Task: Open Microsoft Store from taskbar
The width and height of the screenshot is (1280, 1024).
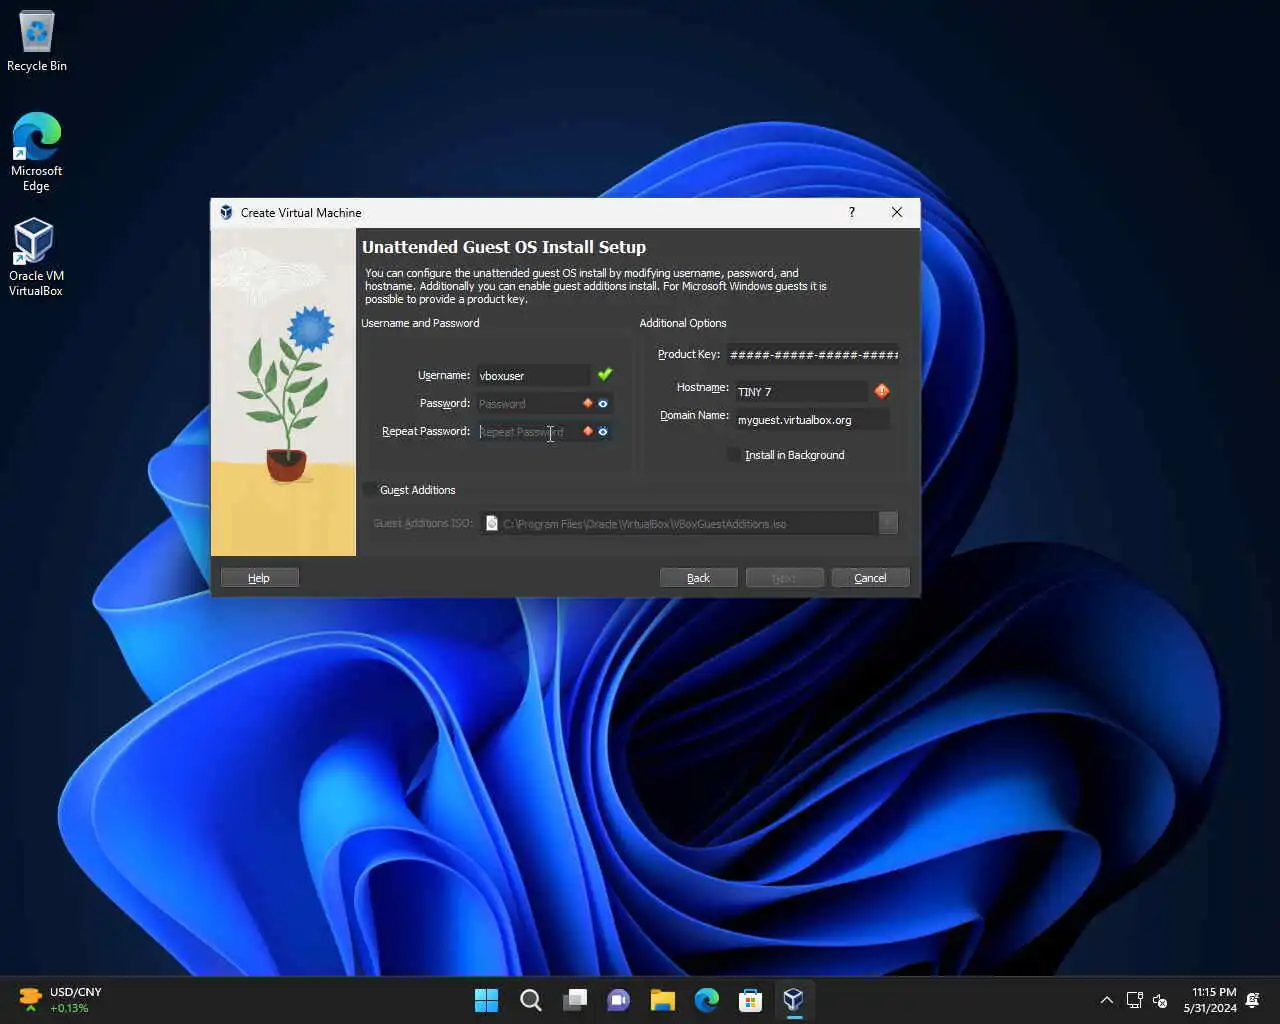Action: [x=751, y=1000]
